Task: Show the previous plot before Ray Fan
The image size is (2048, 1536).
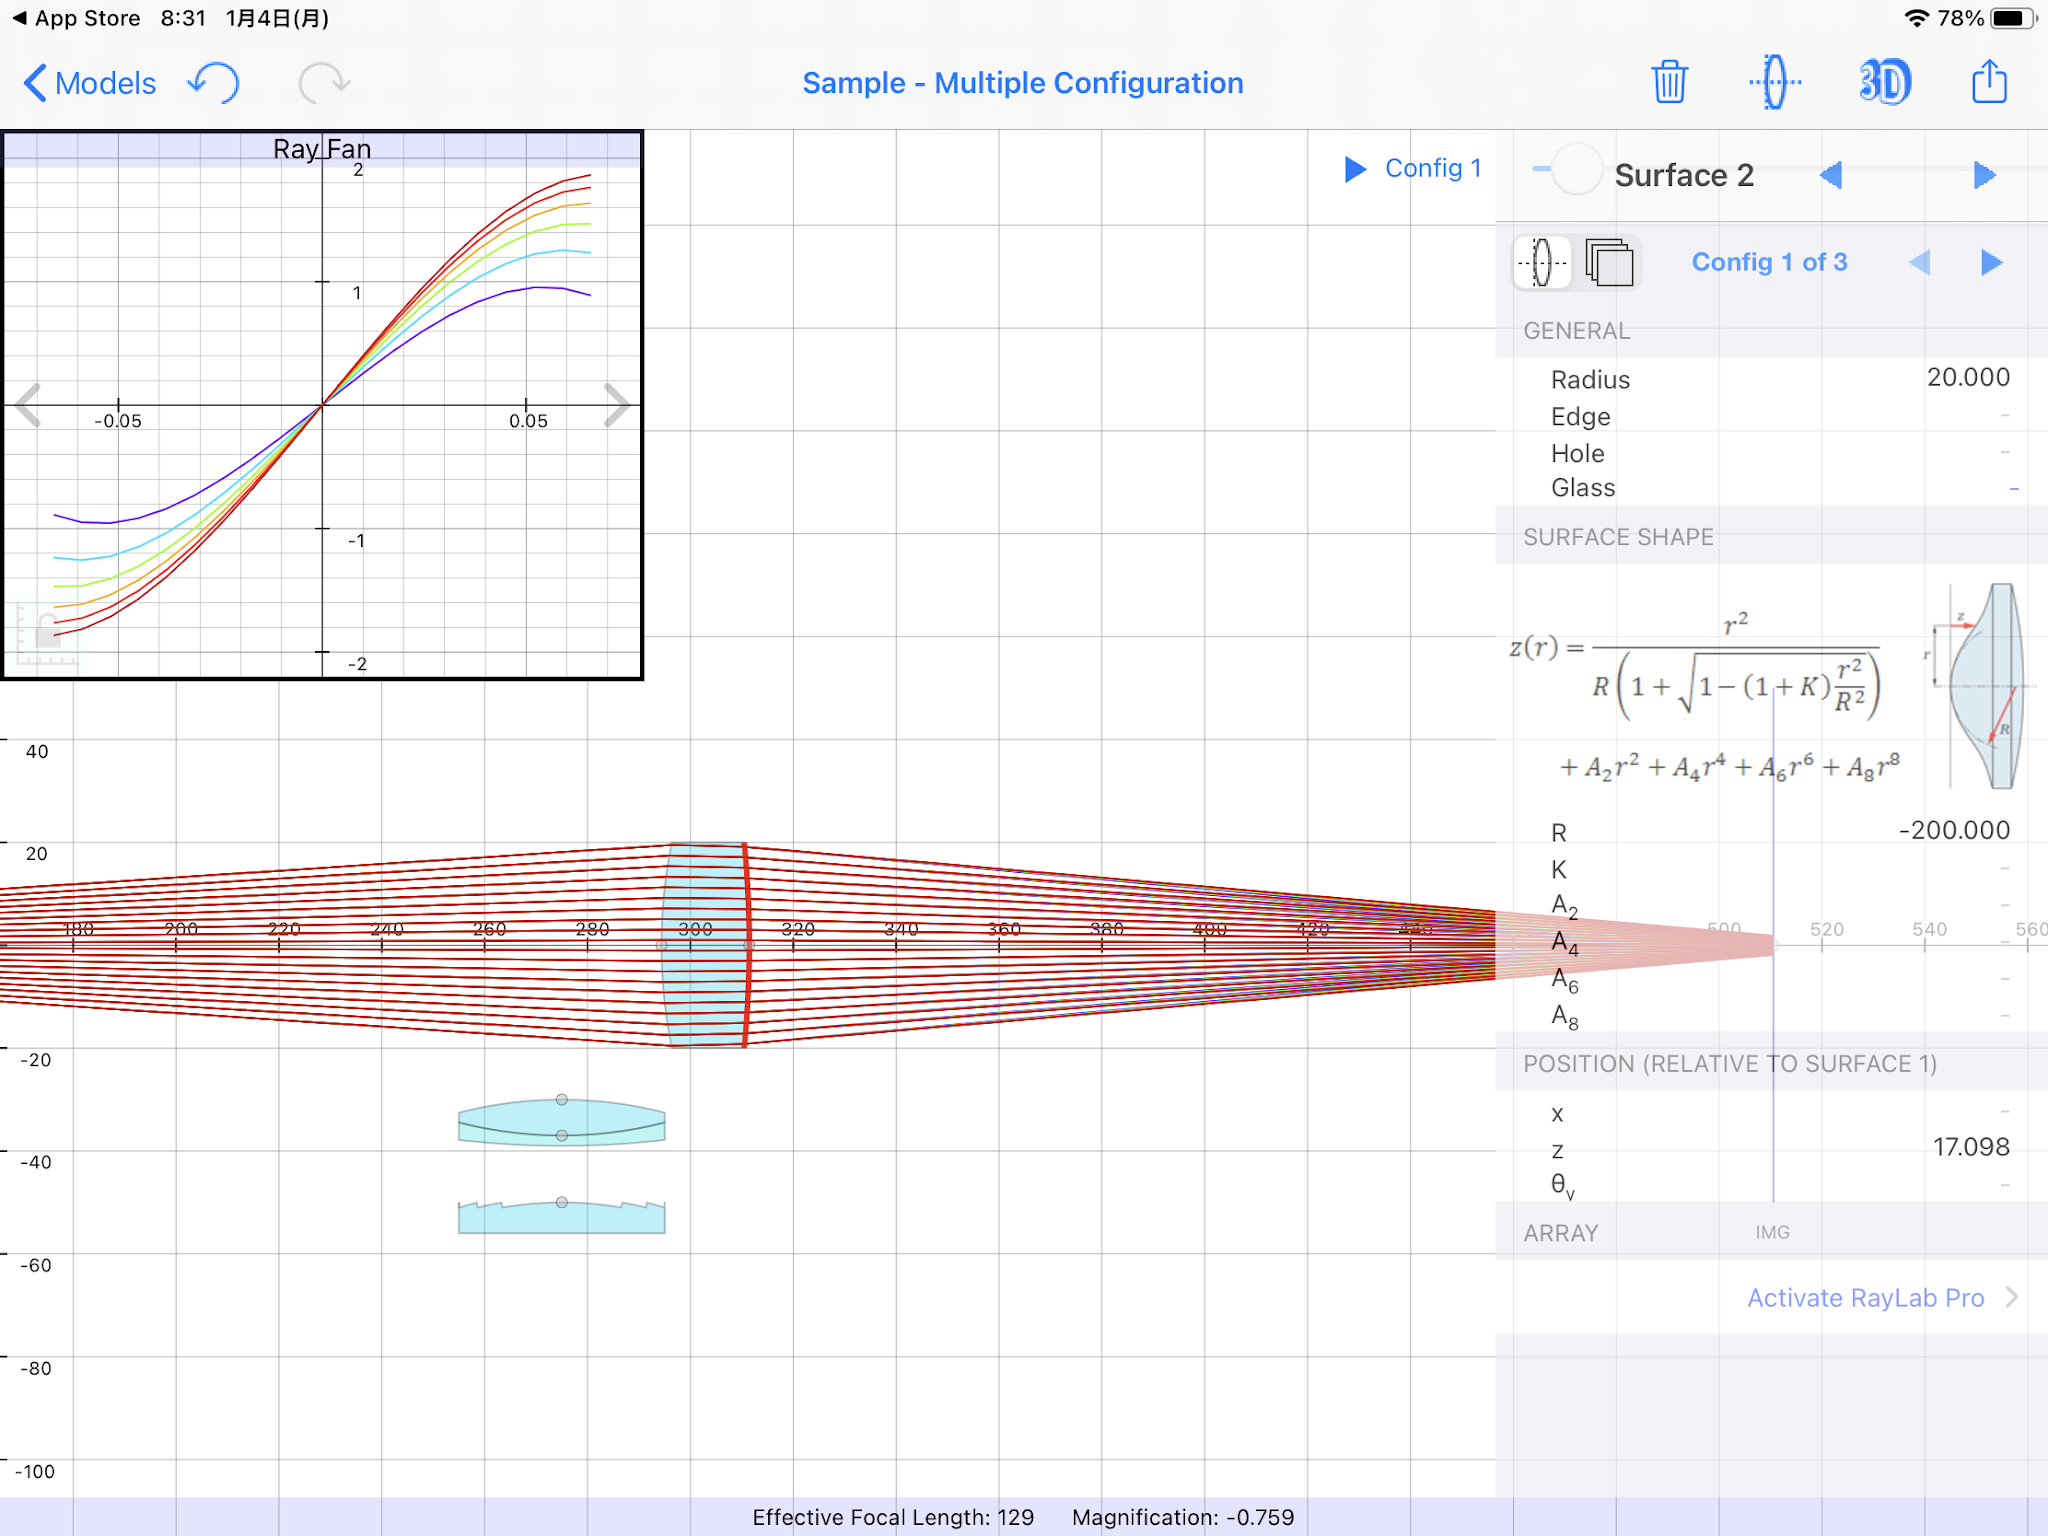Action: coord(28,406)
